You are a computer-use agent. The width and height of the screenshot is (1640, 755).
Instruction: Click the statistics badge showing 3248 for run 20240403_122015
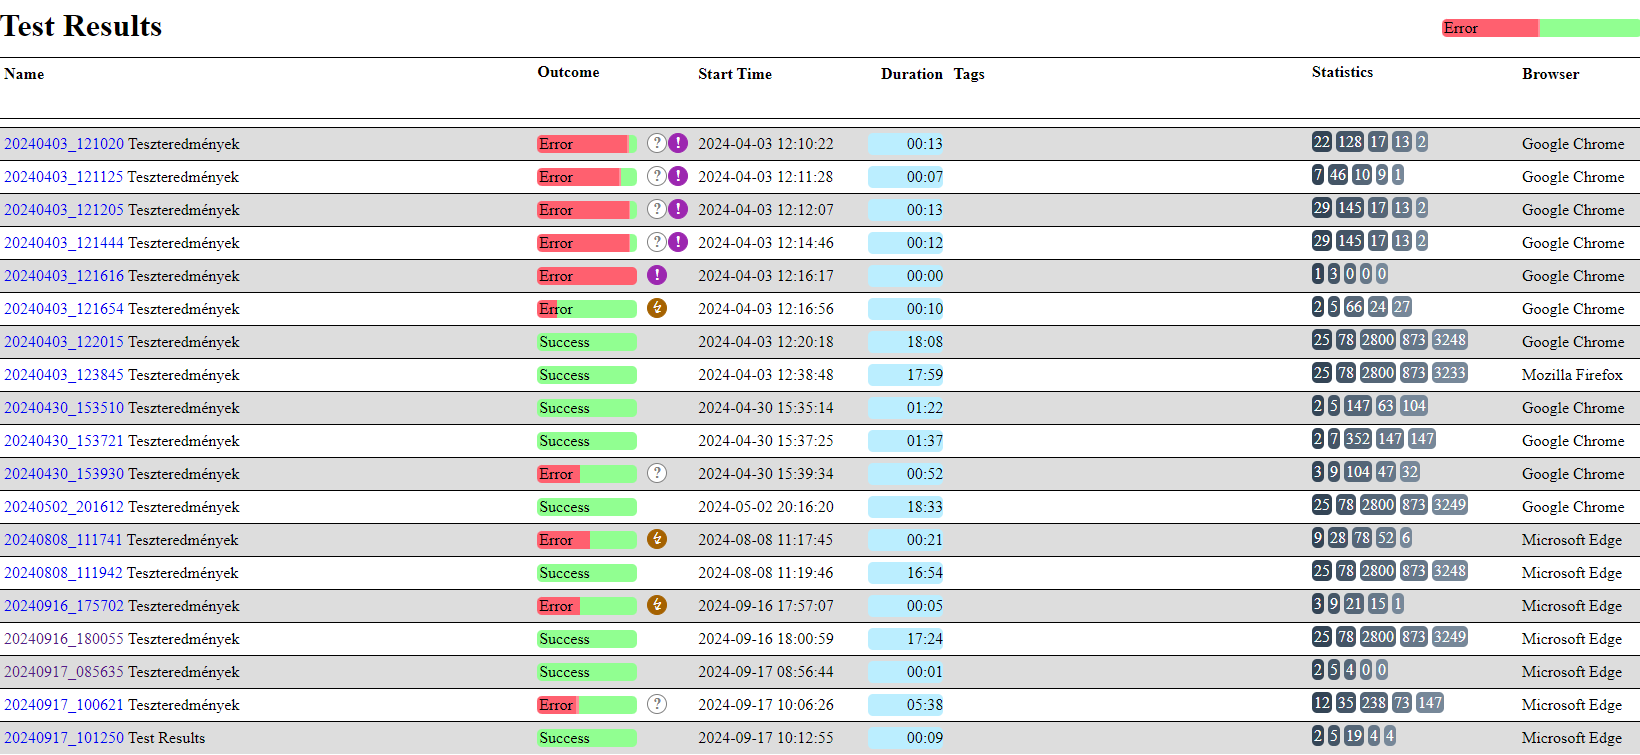1450,340
